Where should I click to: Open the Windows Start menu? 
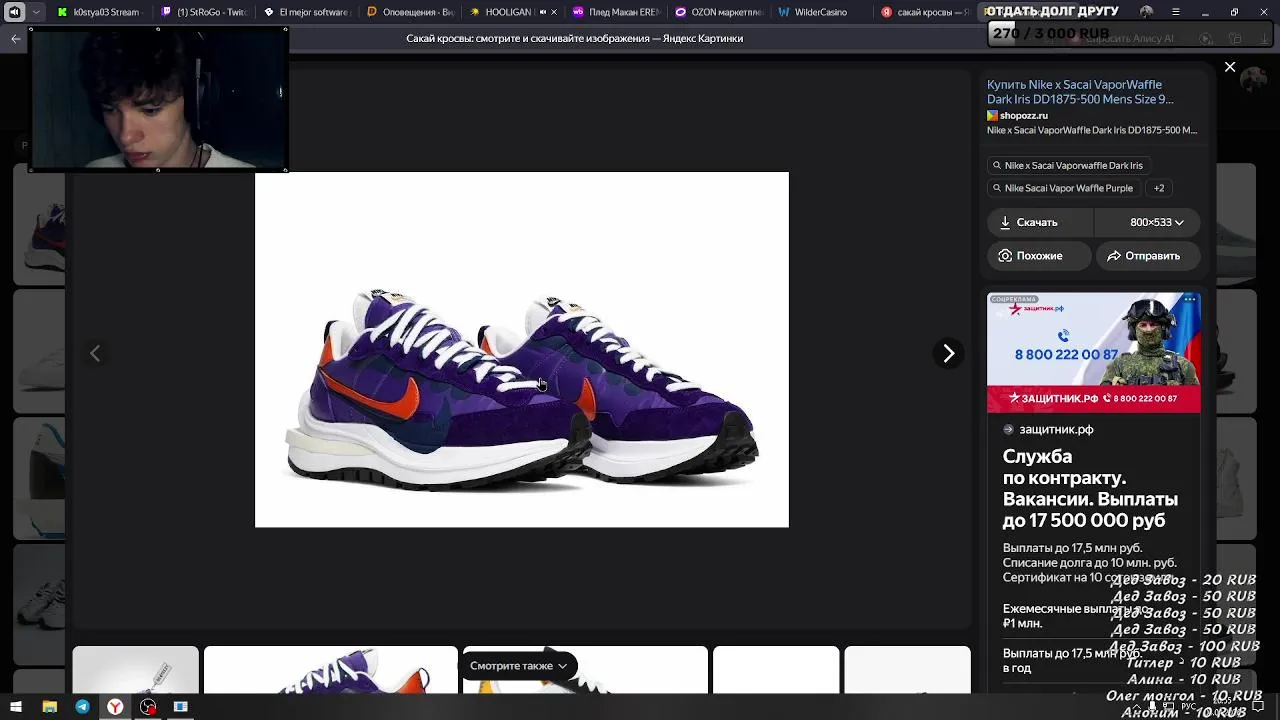(16, 707)
